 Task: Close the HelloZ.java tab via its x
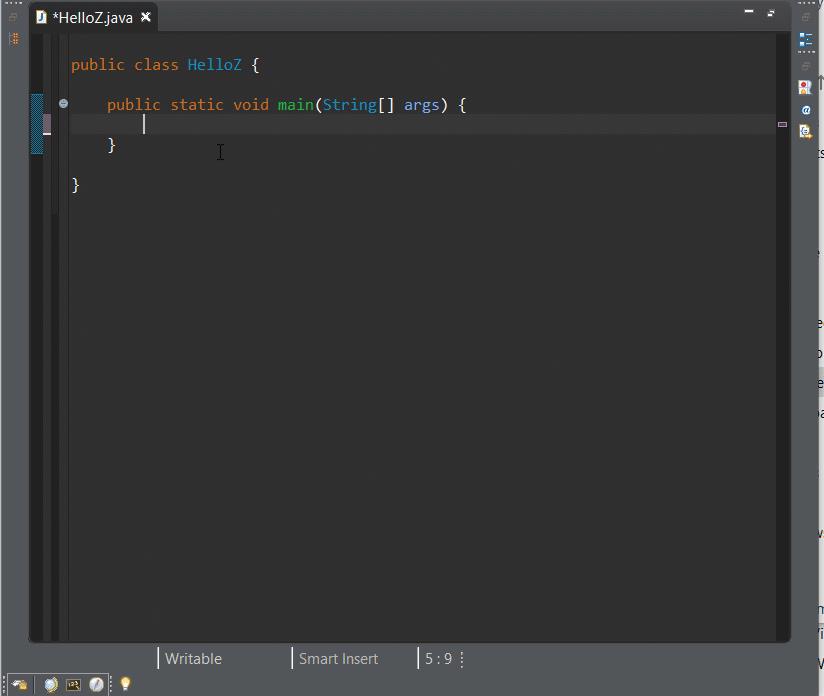[145, 16]
